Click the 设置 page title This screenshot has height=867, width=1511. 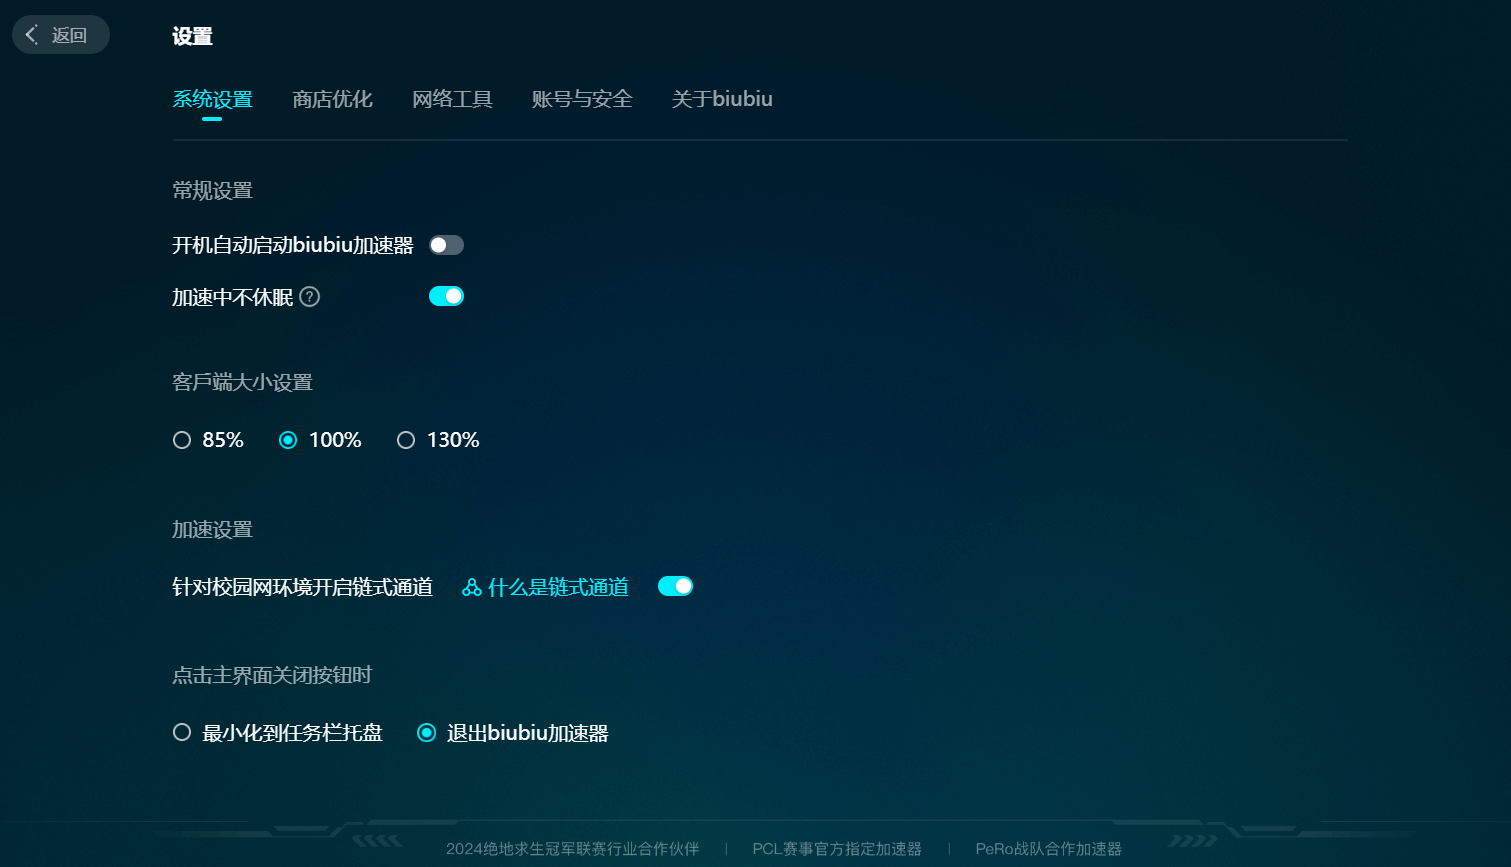coord(192,37)
